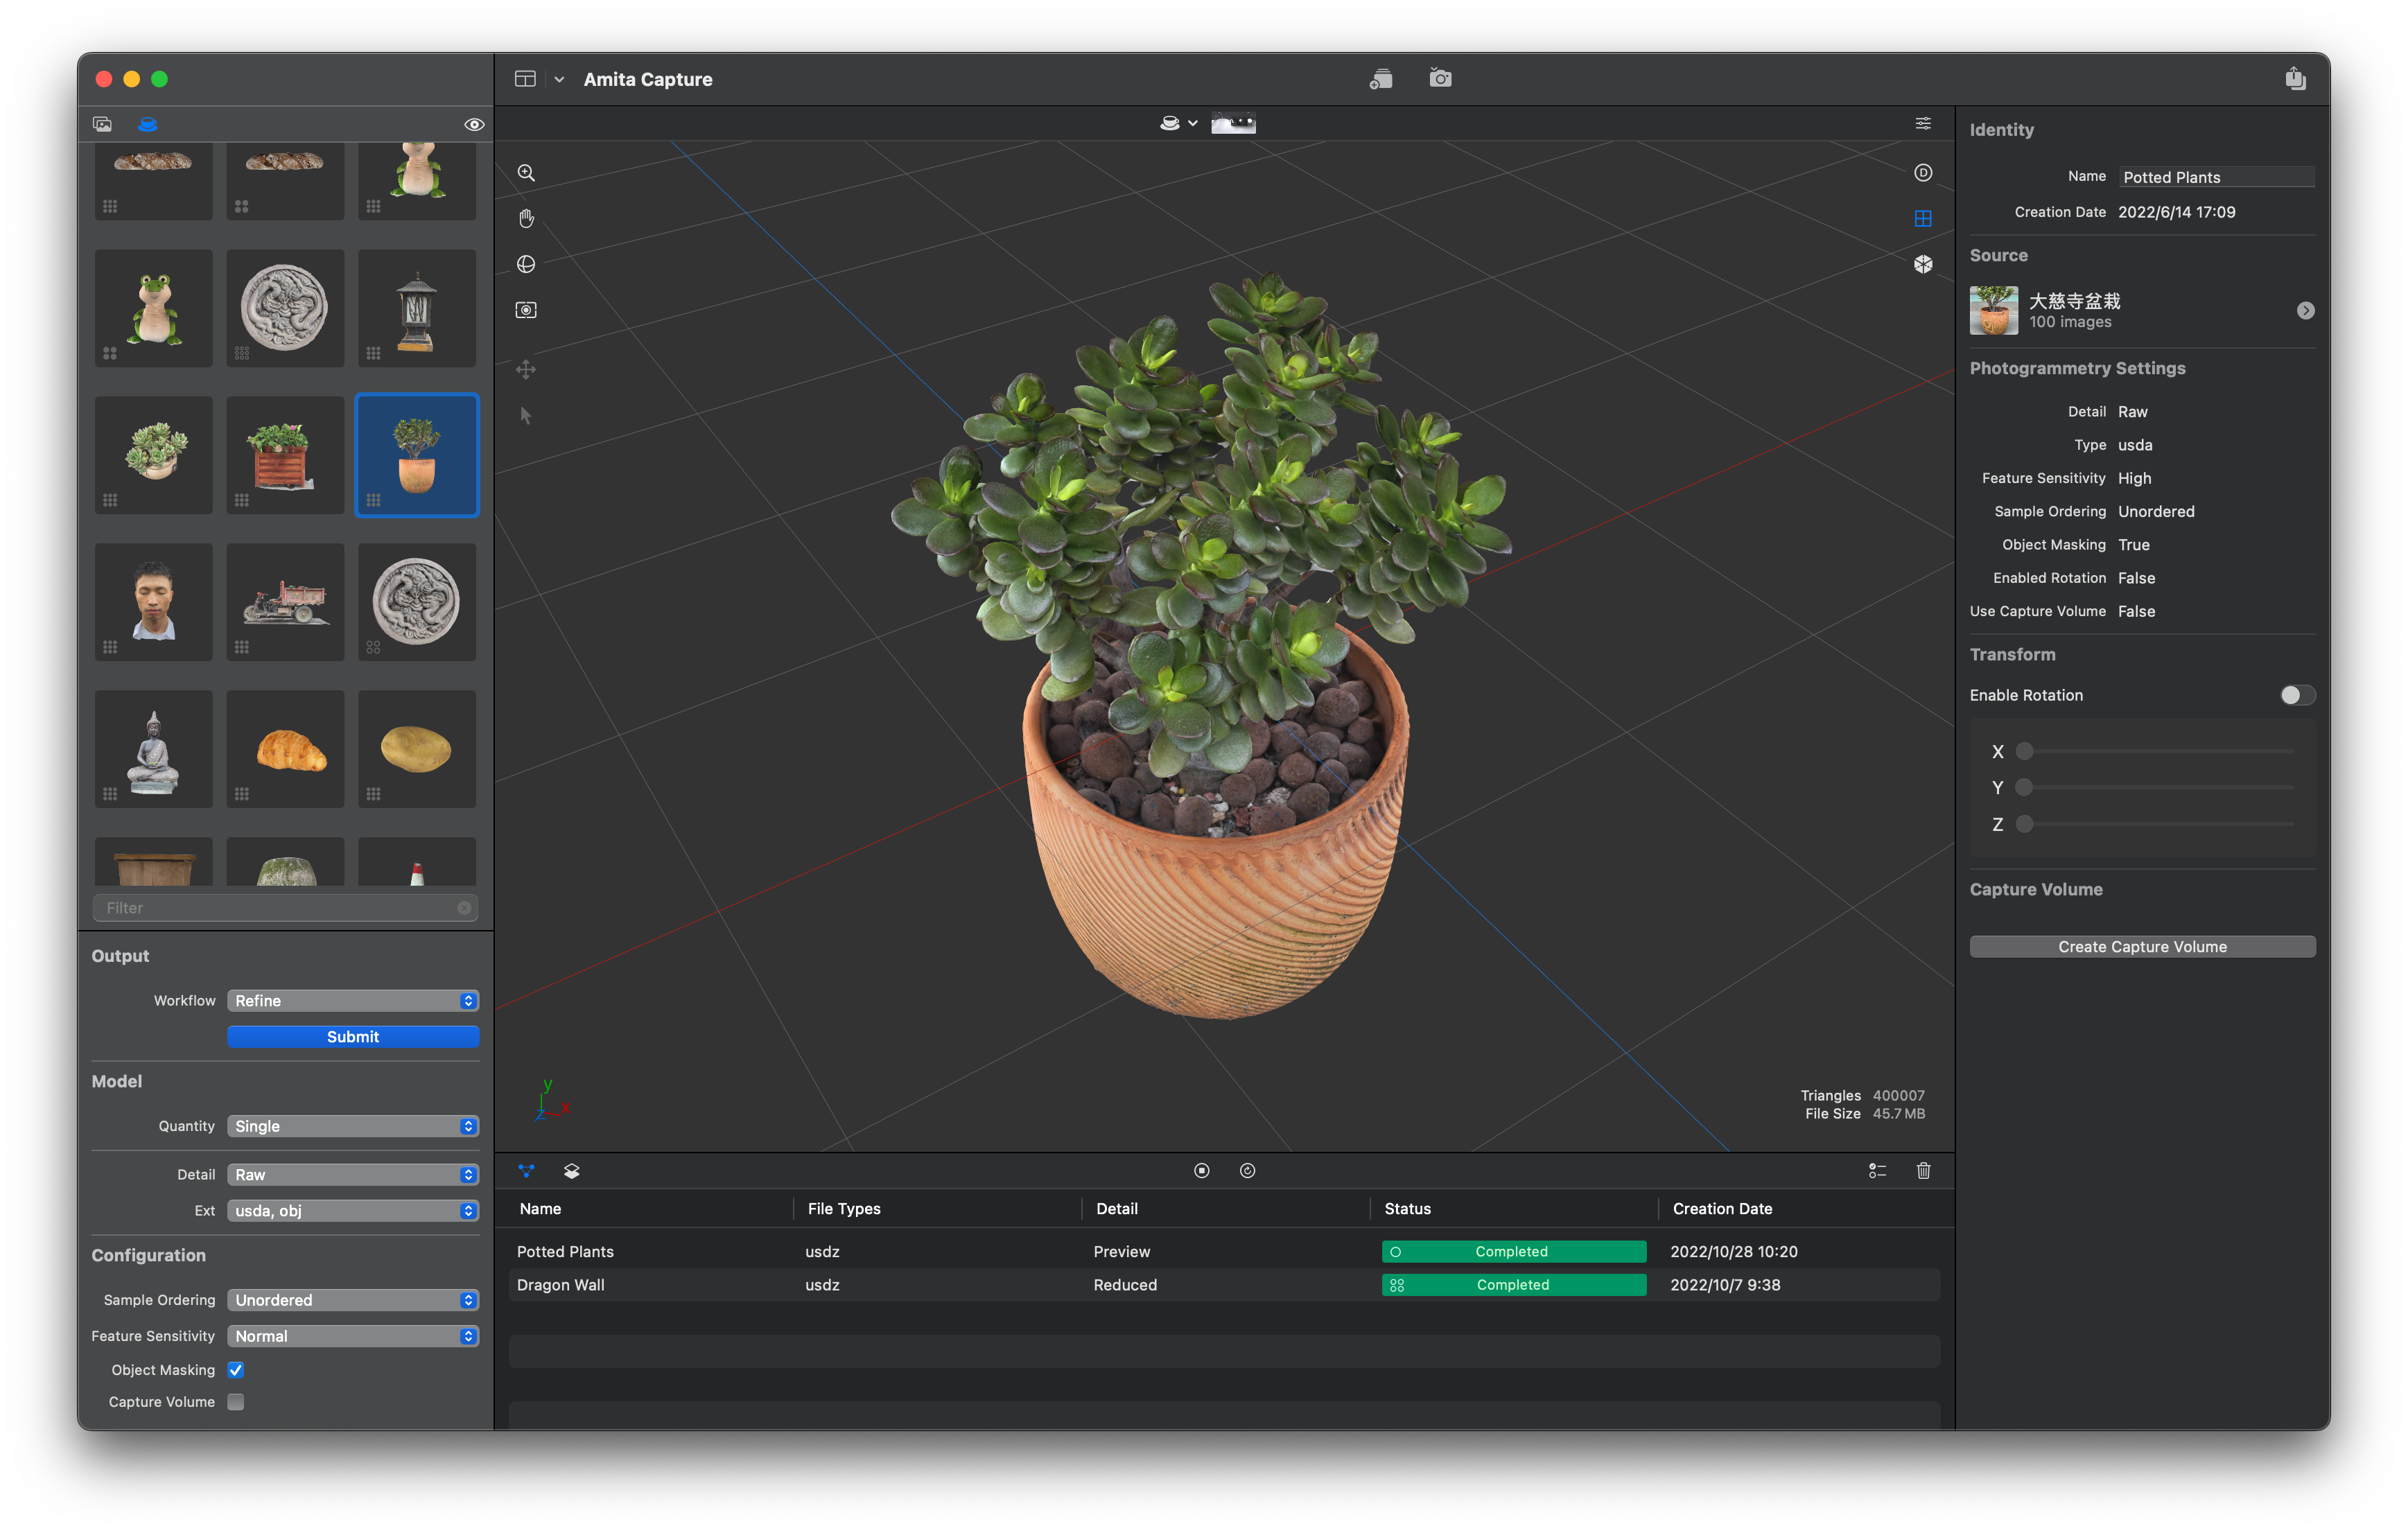Viewport: 2408px width, 1533px height.
Task: Toggle the eye visibility icon in sidebar
Action: point(474,124)
